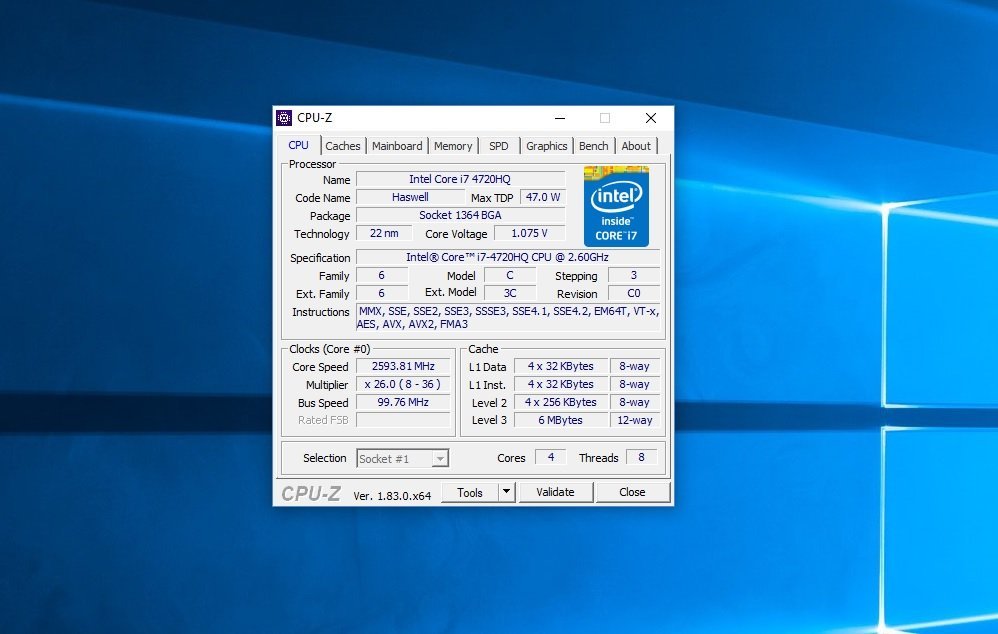Click the Close button at bottom

pyautogui.click(x=633, y=492)
